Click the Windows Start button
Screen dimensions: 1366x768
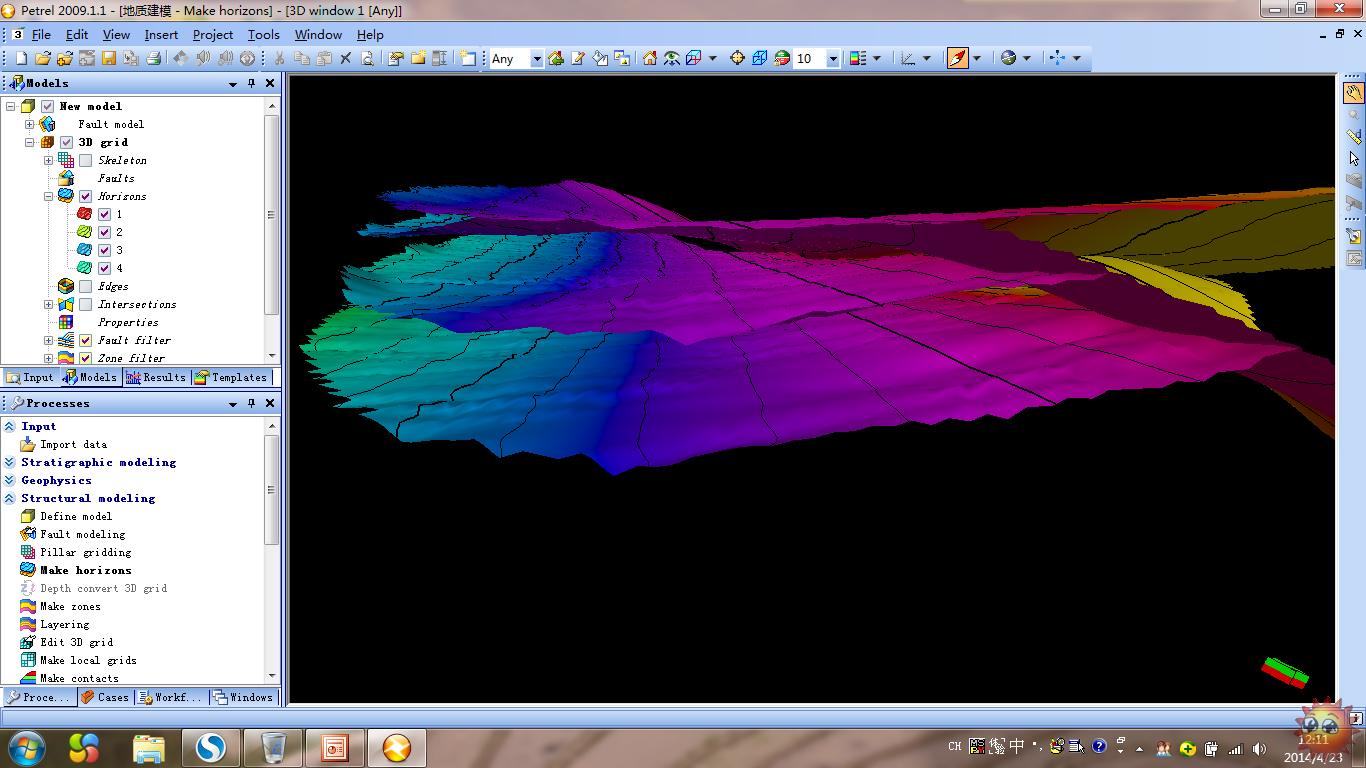pyautogui.click(x=25, y=747)
